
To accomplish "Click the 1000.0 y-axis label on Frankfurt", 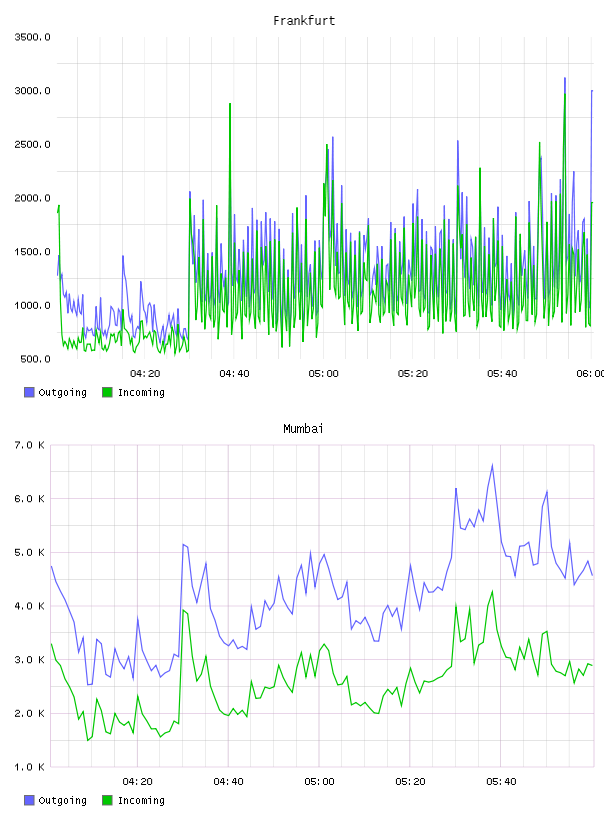I will pyautogui.click(x=32, y=305).
